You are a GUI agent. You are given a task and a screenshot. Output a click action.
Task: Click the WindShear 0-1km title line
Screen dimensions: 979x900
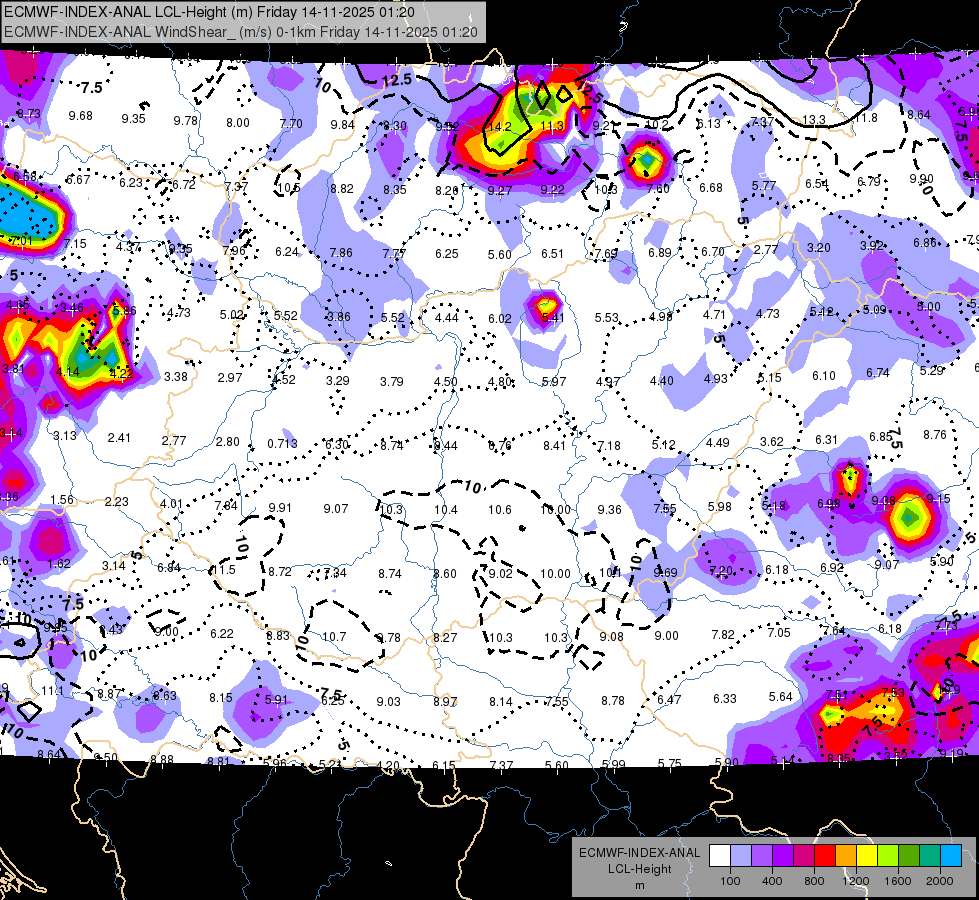[240, 32]
